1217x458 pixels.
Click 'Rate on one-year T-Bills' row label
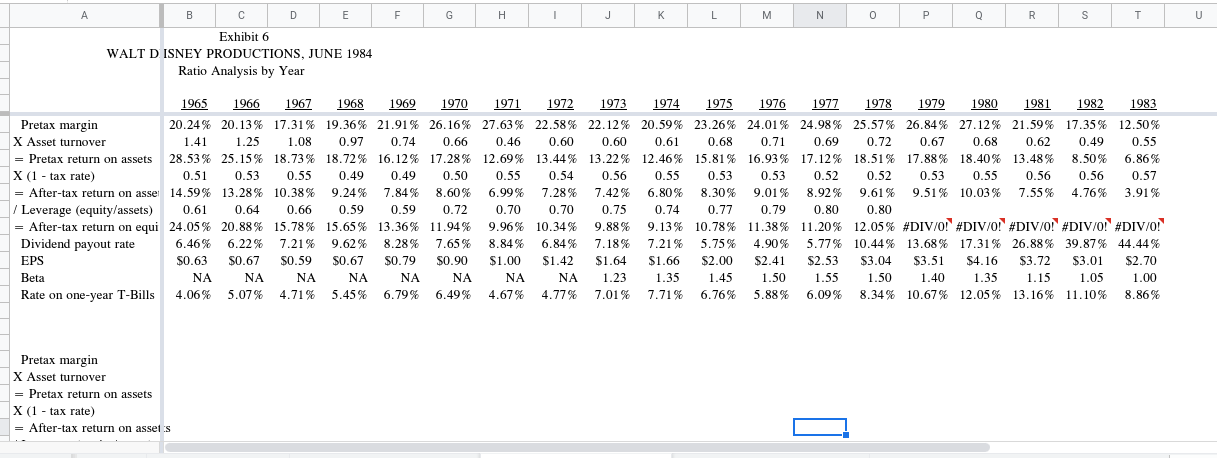[87, 295]
